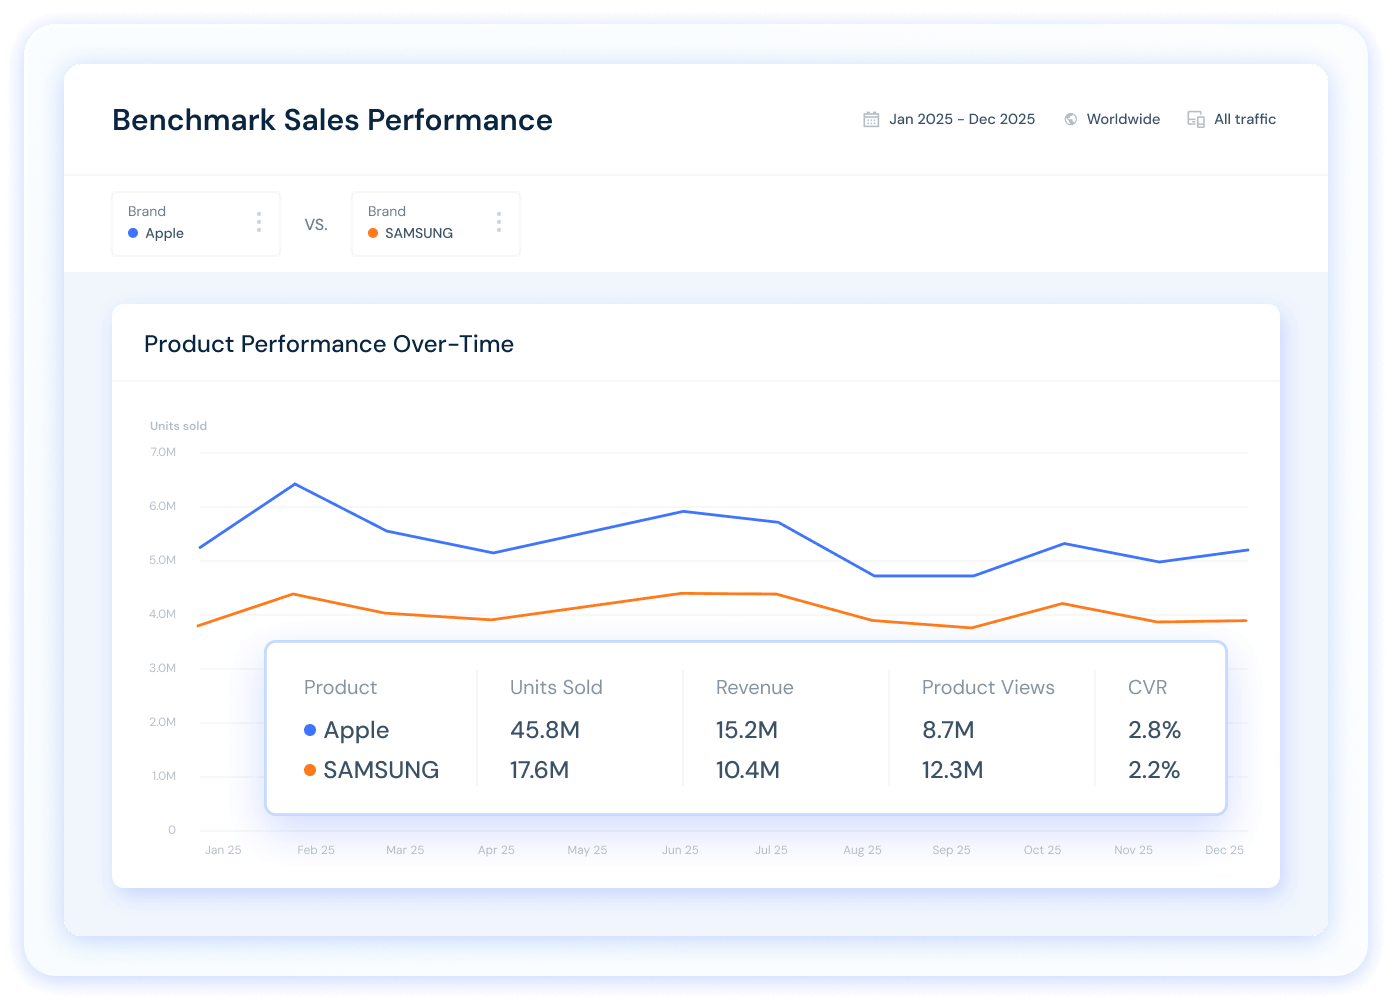Select the orange SAMSUNG dot in brand selector

(x=373, y=233)
